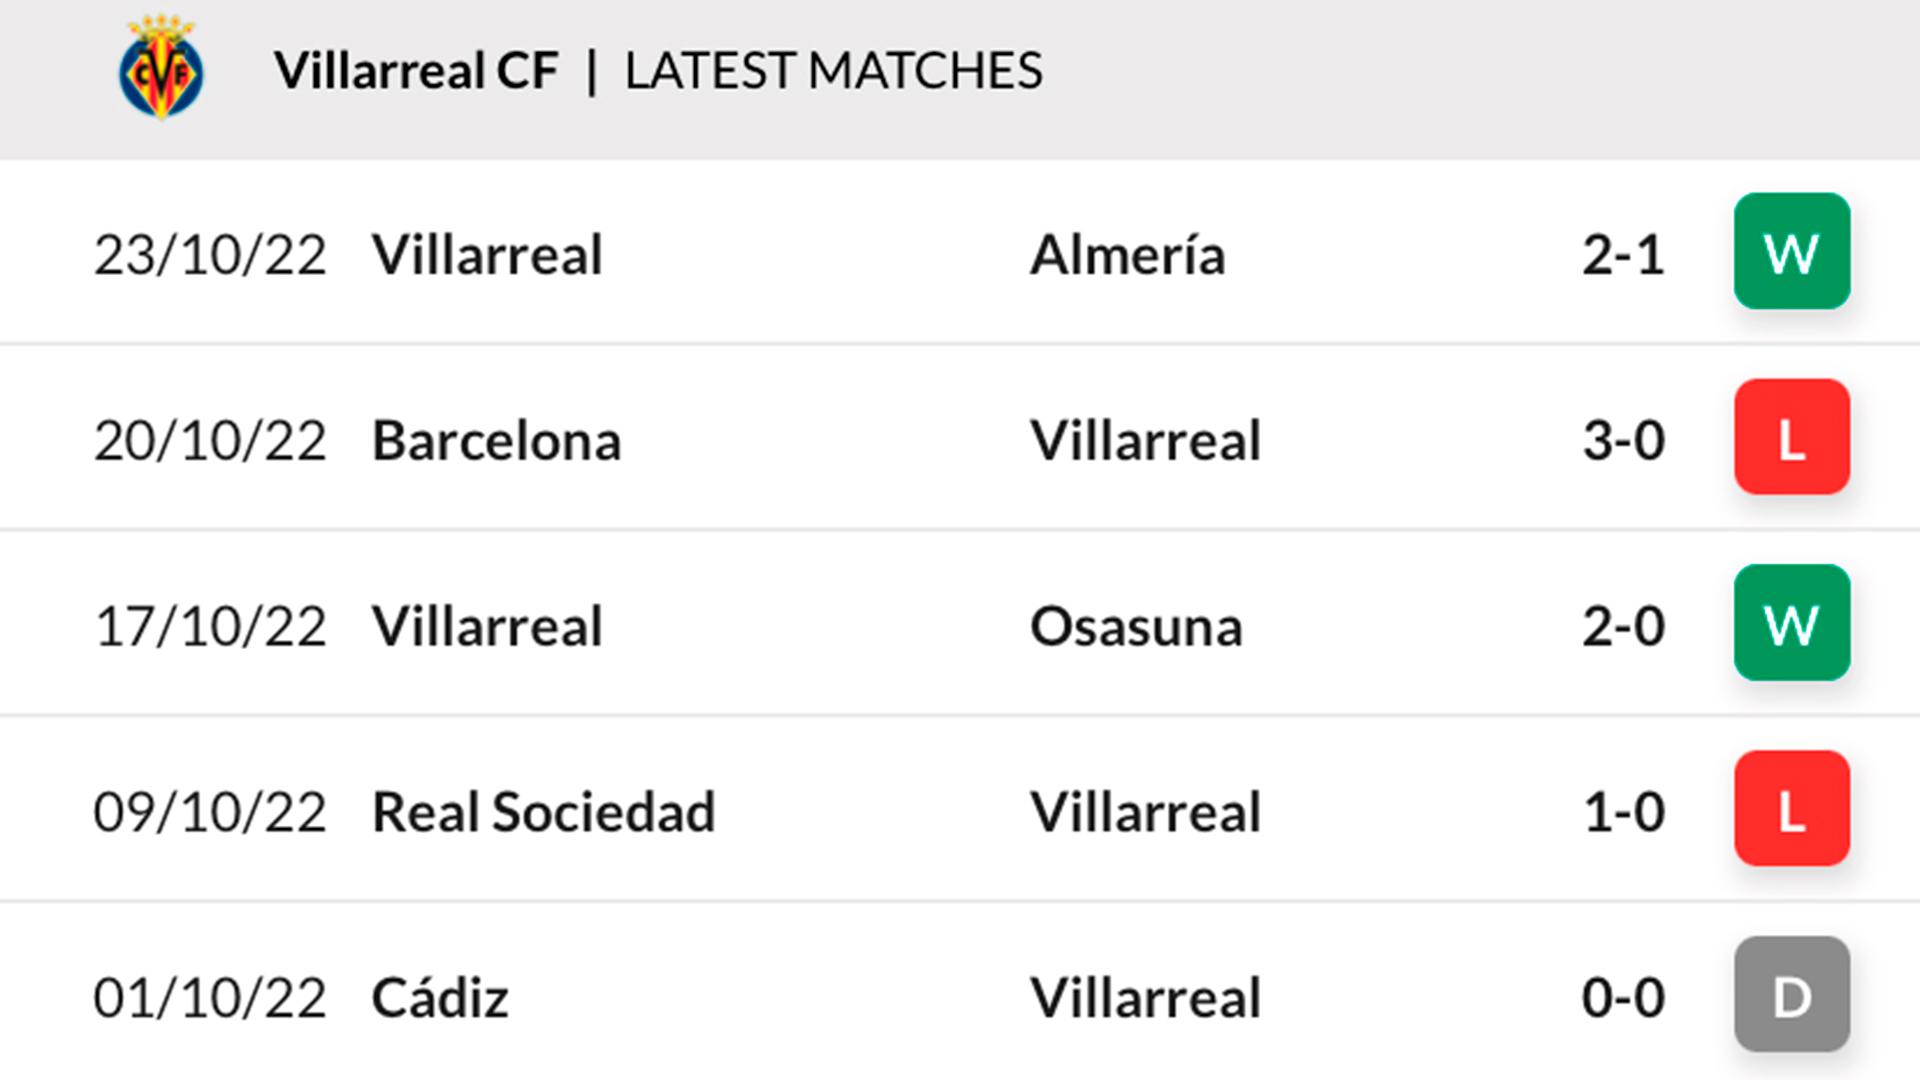Click the red L badge for Barcelona match
The width and height of the screenshot is (1920, 1080).
(1791, 437)
